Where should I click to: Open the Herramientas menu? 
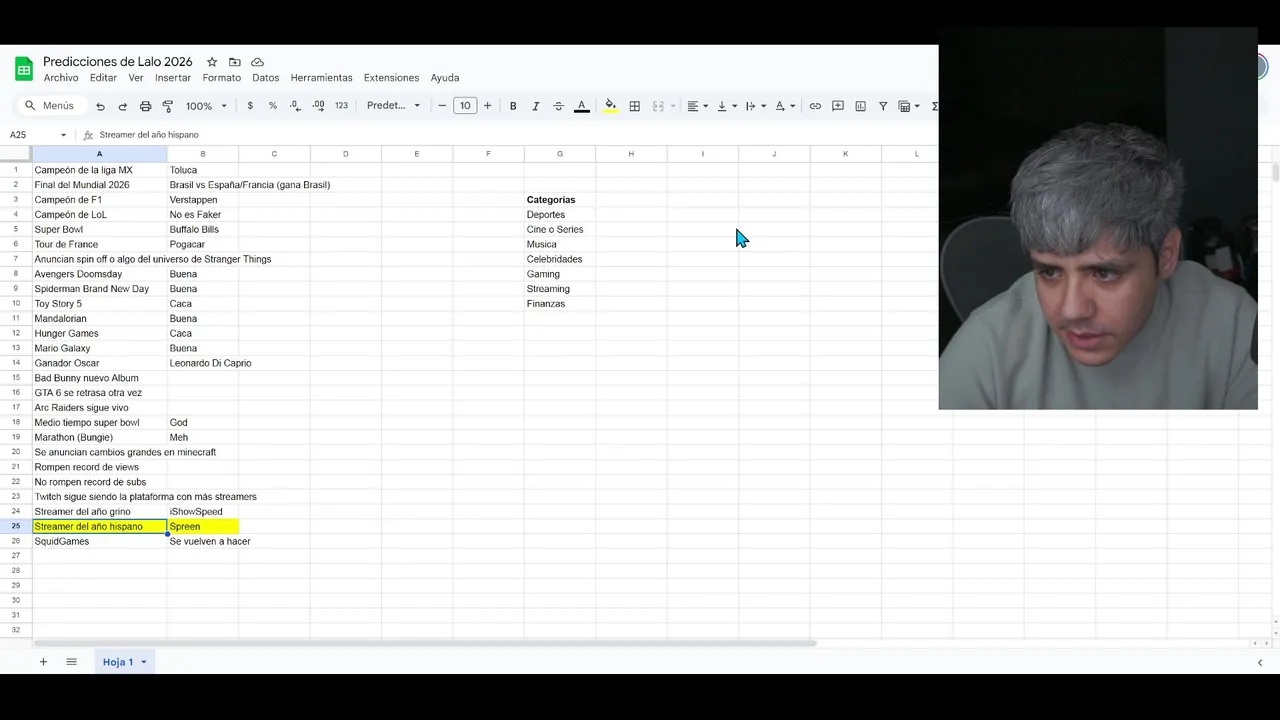(321, 78)
